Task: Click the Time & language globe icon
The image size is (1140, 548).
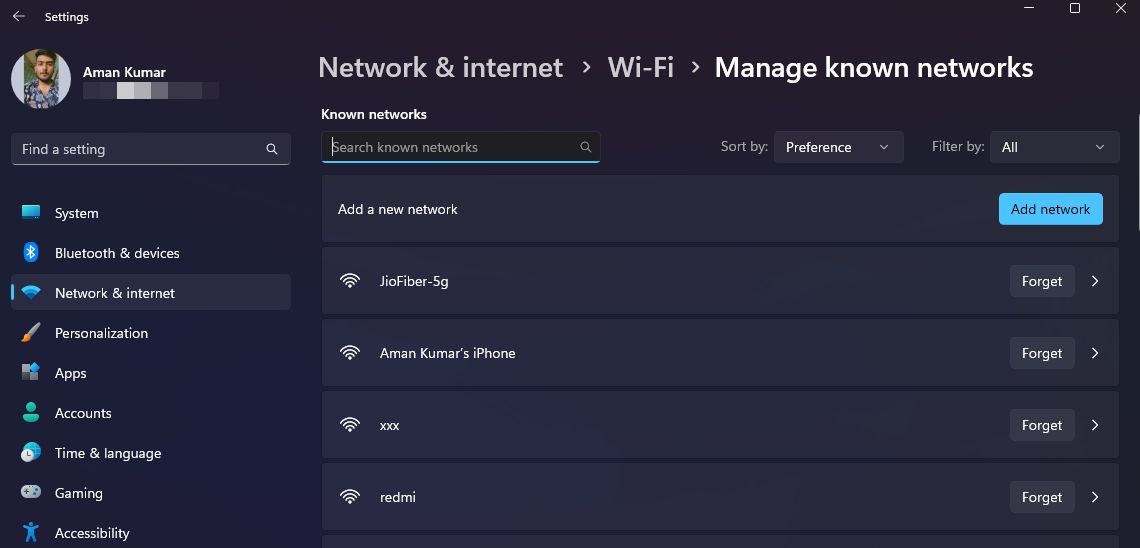Action: 31,453
